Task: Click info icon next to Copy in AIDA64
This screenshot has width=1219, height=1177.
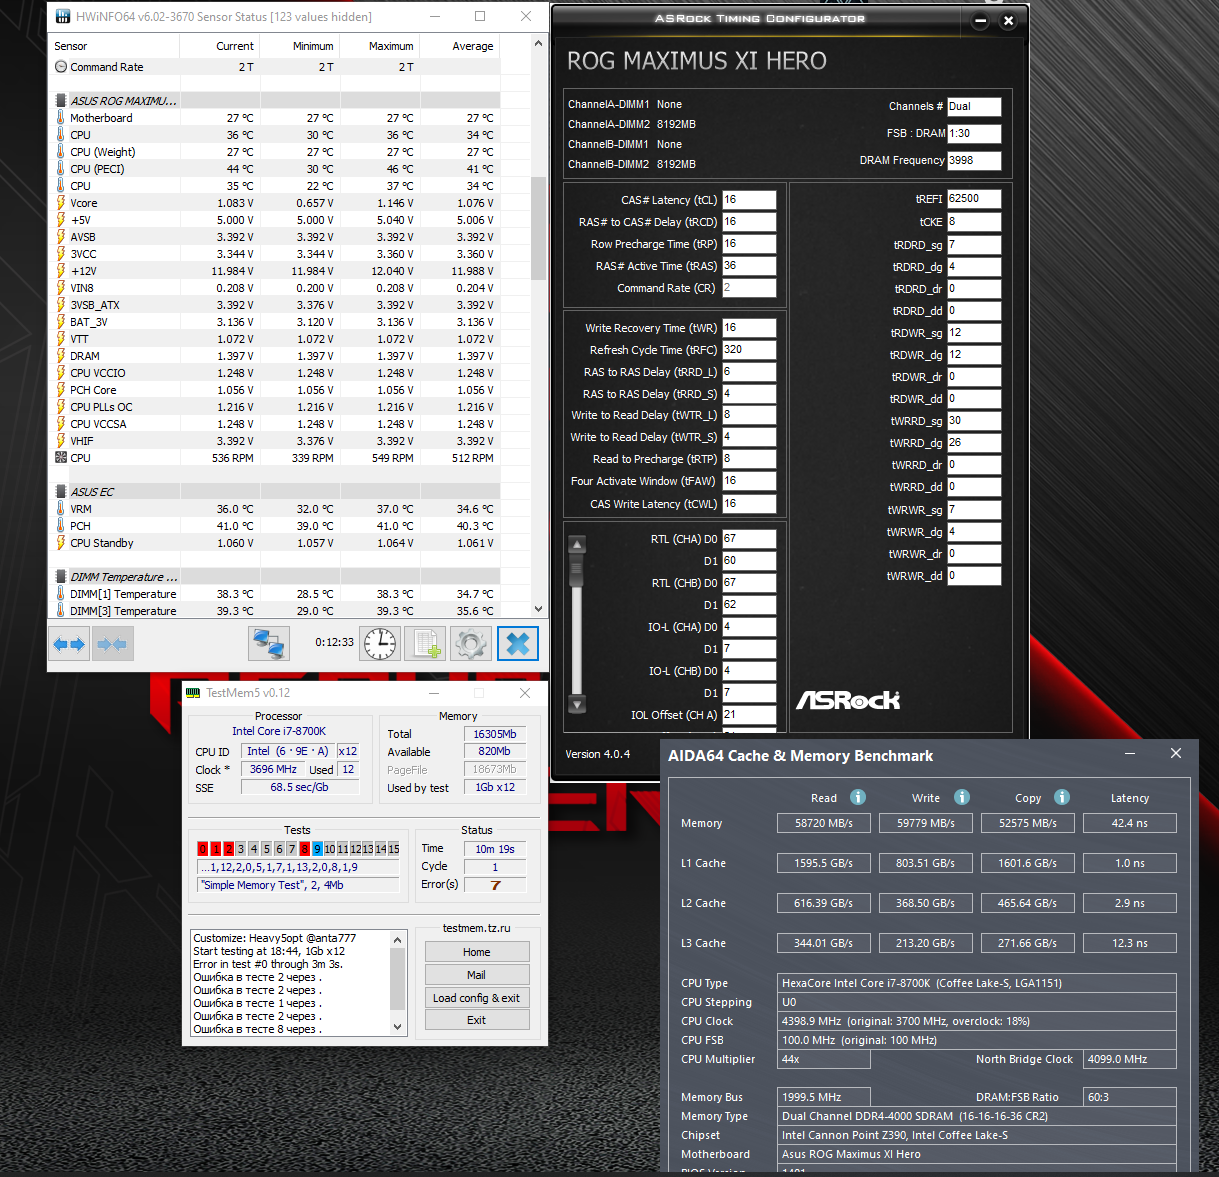Action: 1062,797
